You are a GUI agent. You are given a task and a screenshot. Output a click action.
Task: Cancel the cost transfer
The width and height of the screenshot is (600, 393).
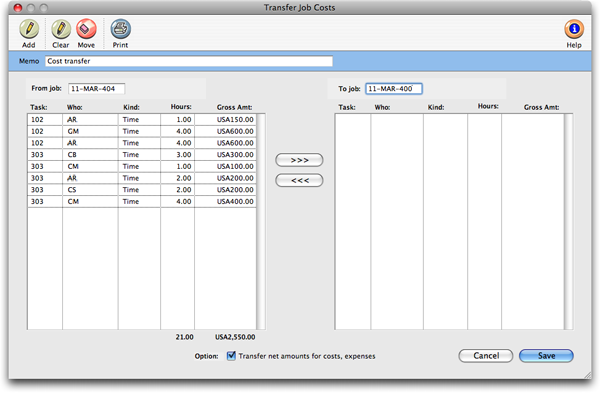coord(486,356)
